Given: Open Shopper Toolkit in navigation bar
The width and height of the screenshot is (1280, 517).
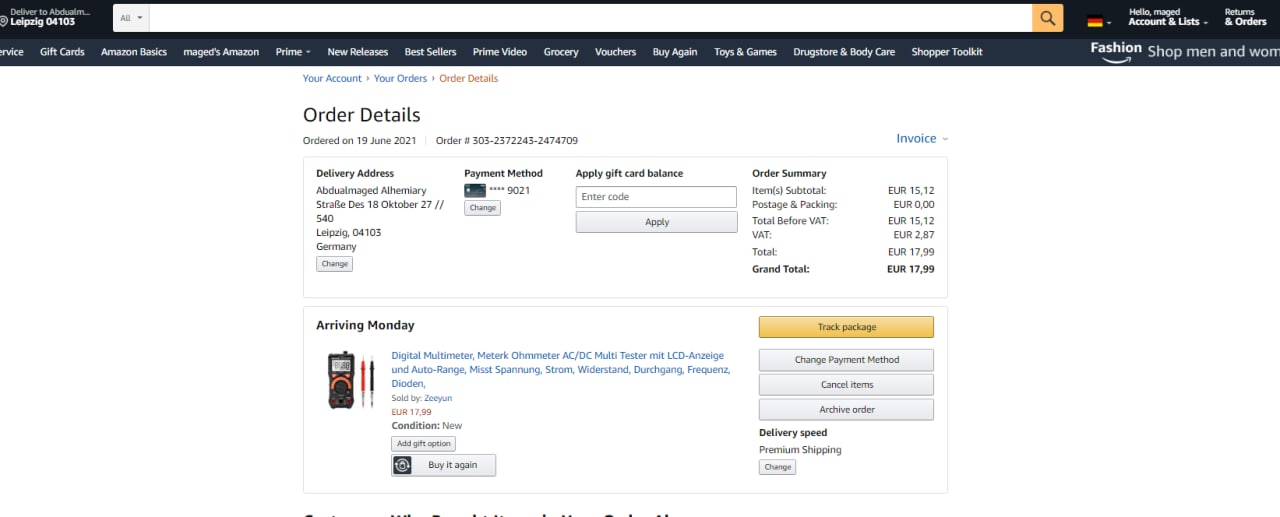Looking at the screenshot, I should pos(947,52).
